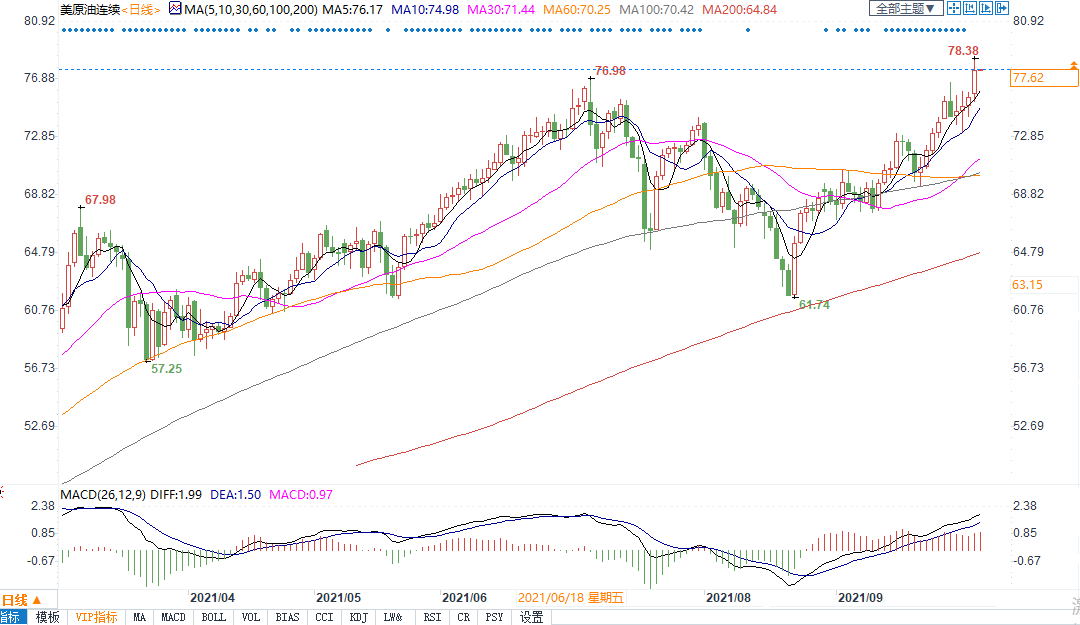Open the VIP指标 tab
Screen dimensions: 1080x625
pos(97,617)
